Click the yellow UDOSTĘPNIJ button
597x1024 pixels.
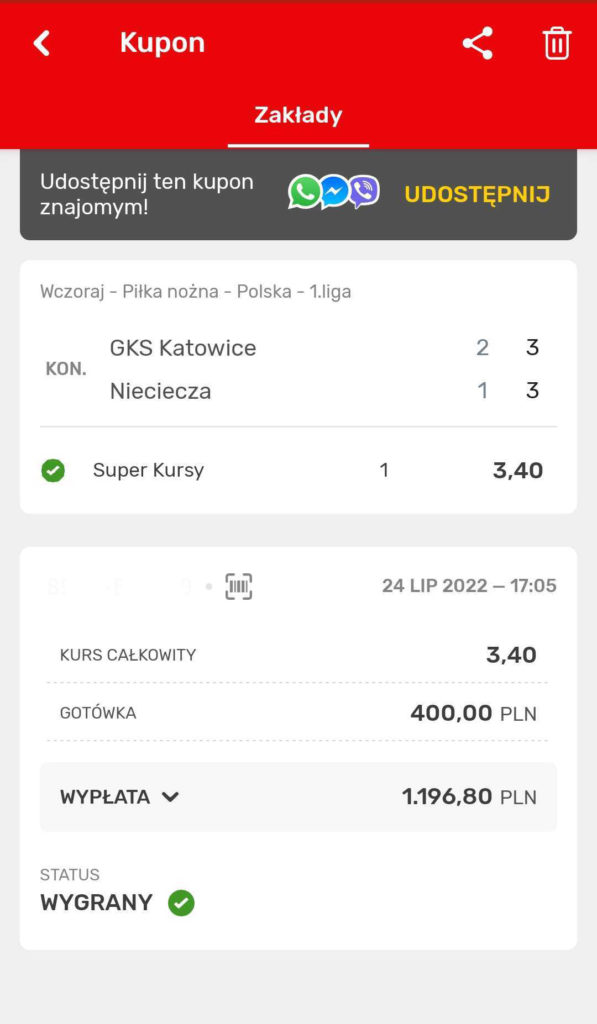tap(477, 194)
